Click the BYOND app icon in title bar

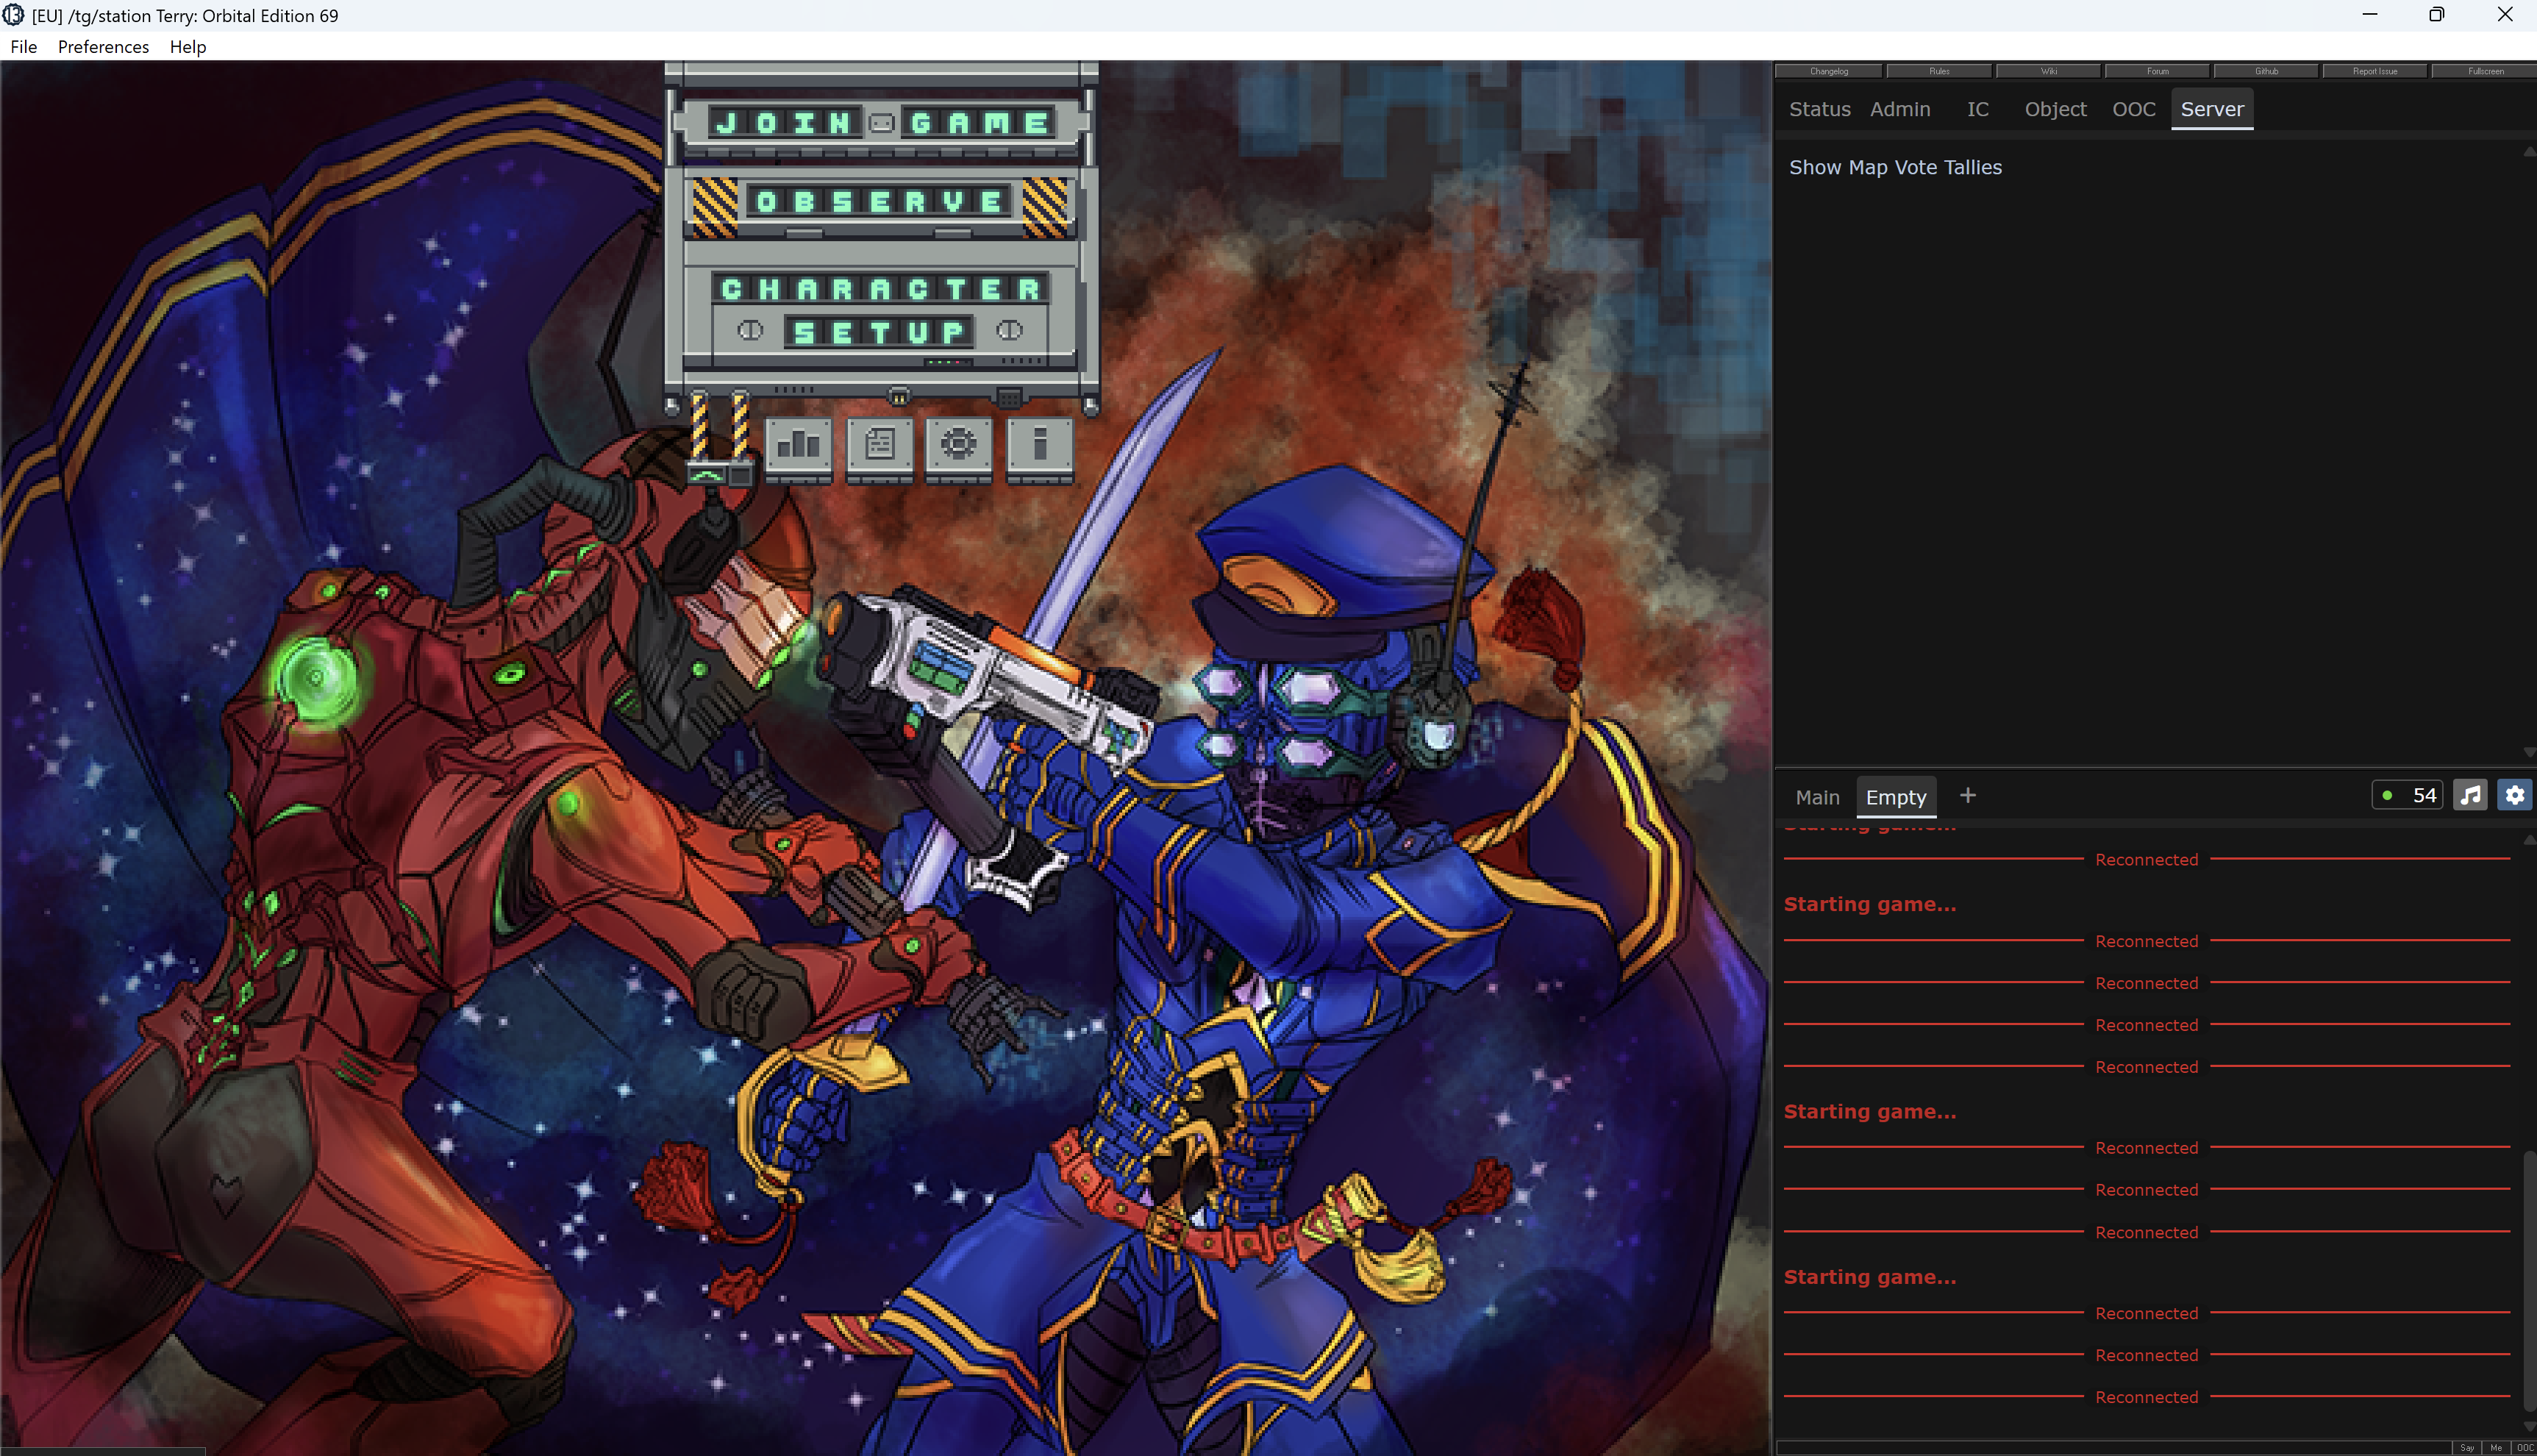[13, 15]
